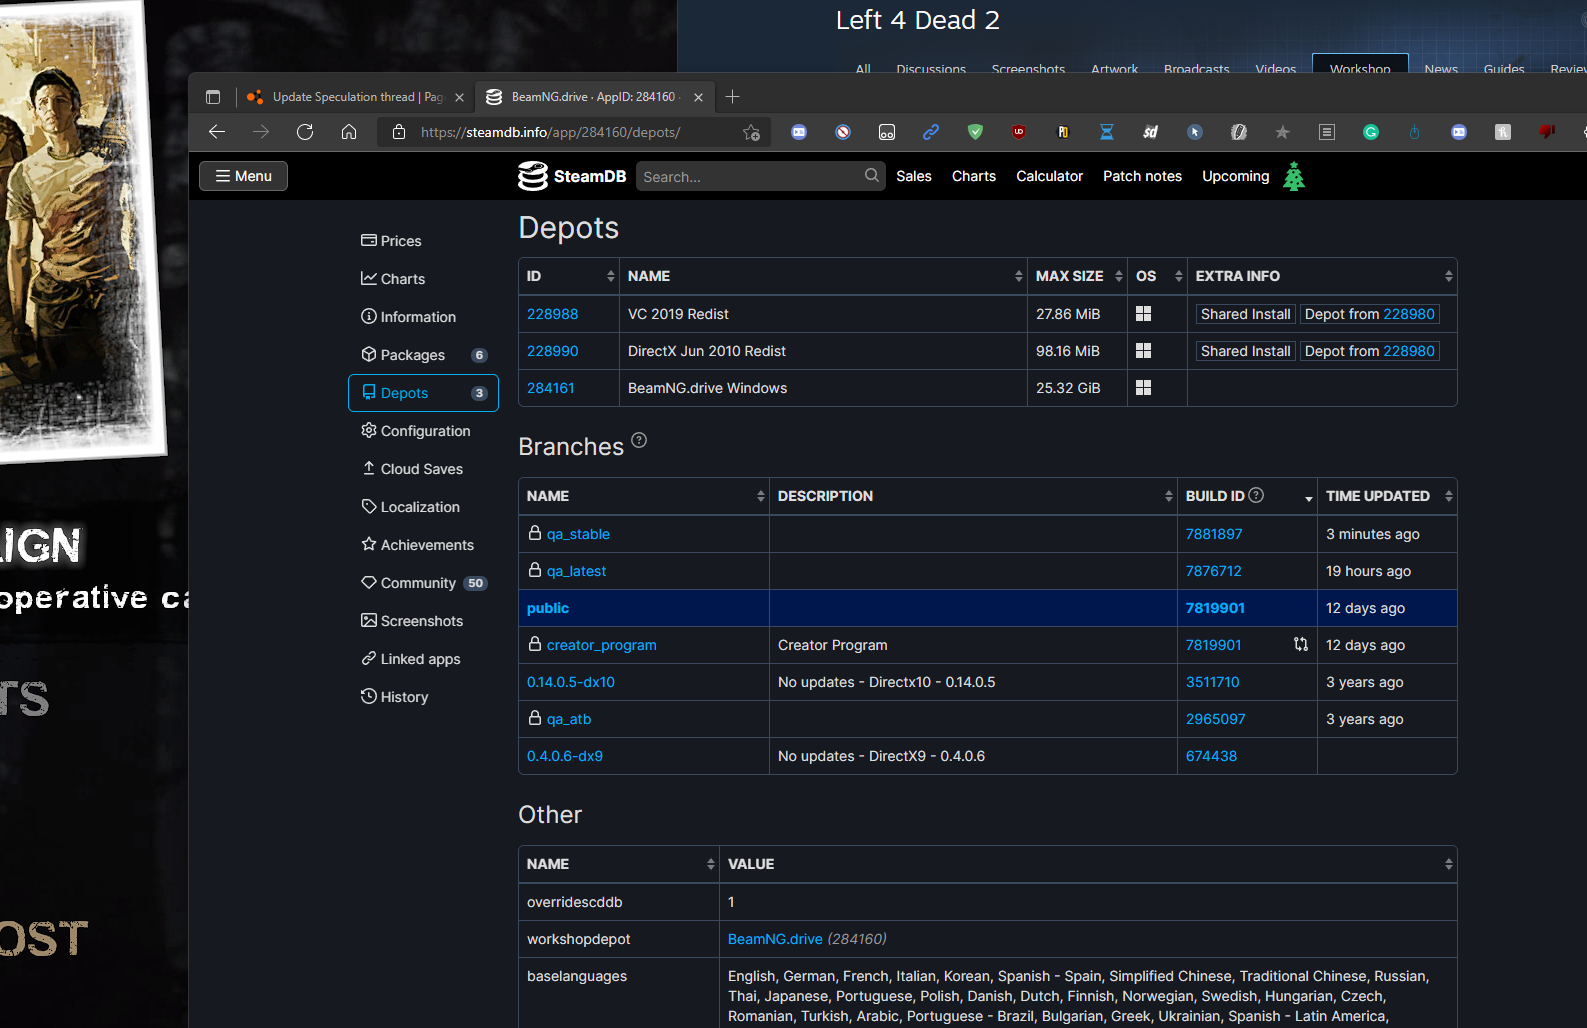
Task: Open the Cloud Saves sidebar section
Action: (423, 469)
